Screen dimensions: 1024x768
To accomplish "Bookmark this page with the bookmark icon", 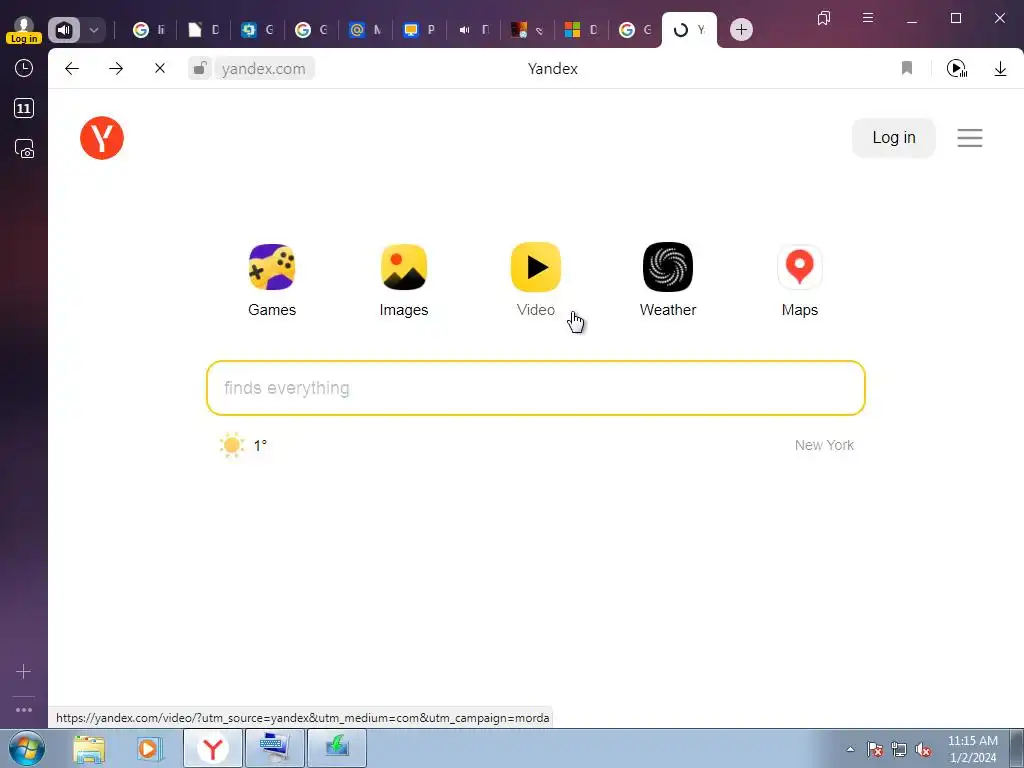I will pyautogui.click(x=906, y=68).
